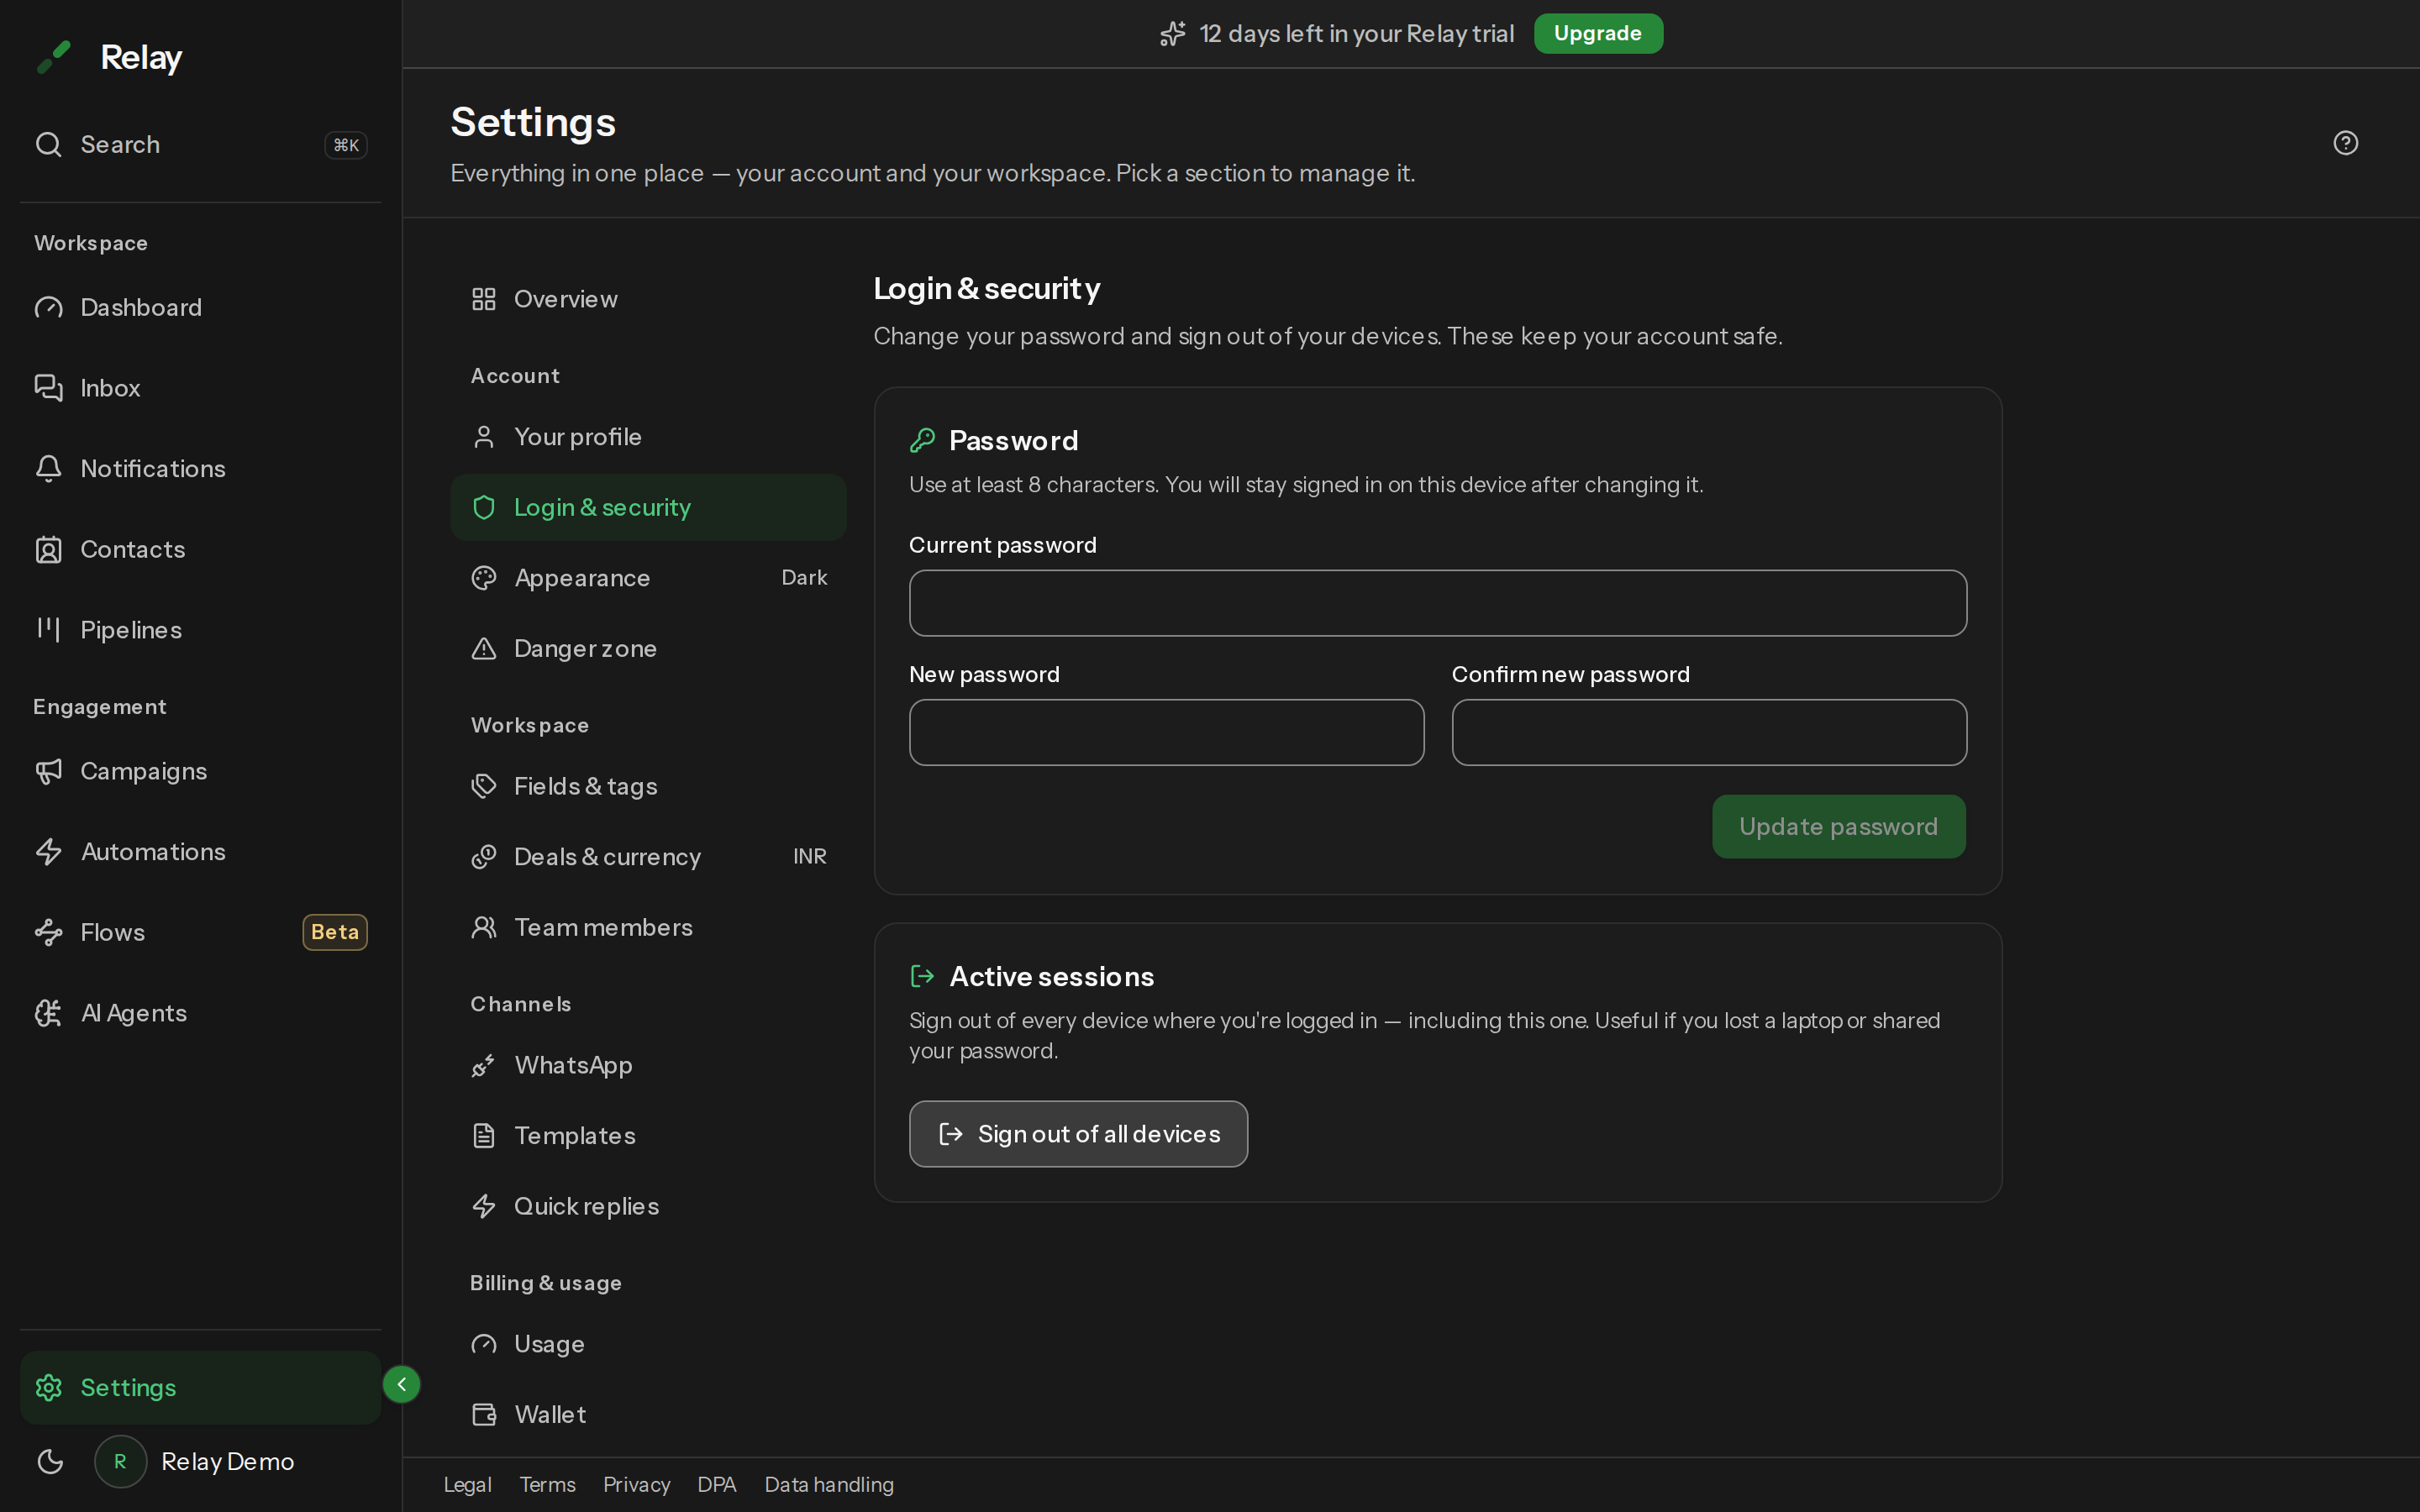Click the Upgrade button
This screenshot has width=2420, height=1512.
1598,33
